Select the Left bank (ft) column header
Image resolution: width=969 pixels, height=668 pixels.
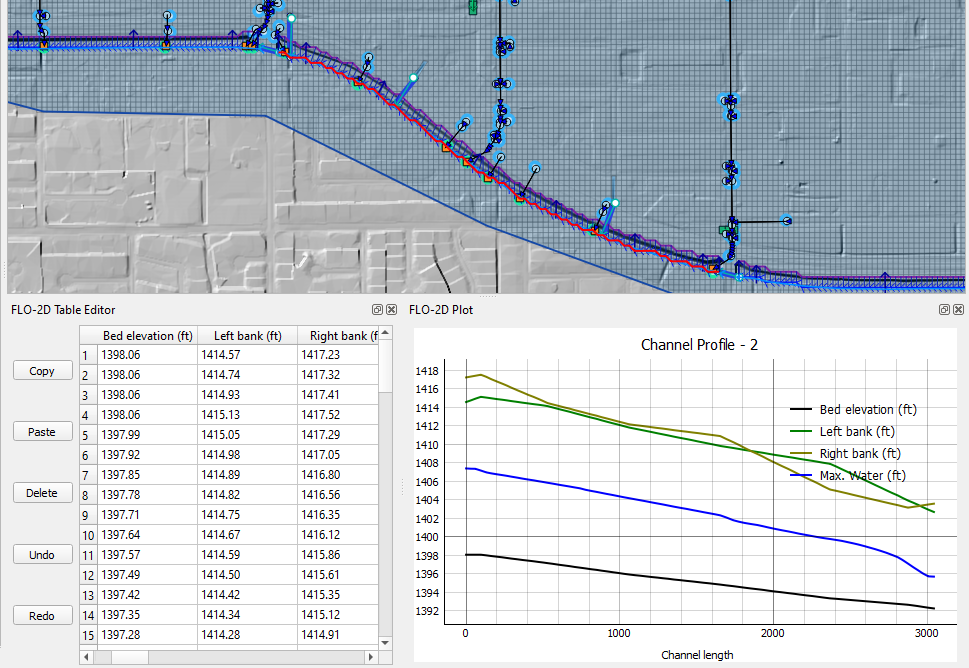[x=247, y=336]
